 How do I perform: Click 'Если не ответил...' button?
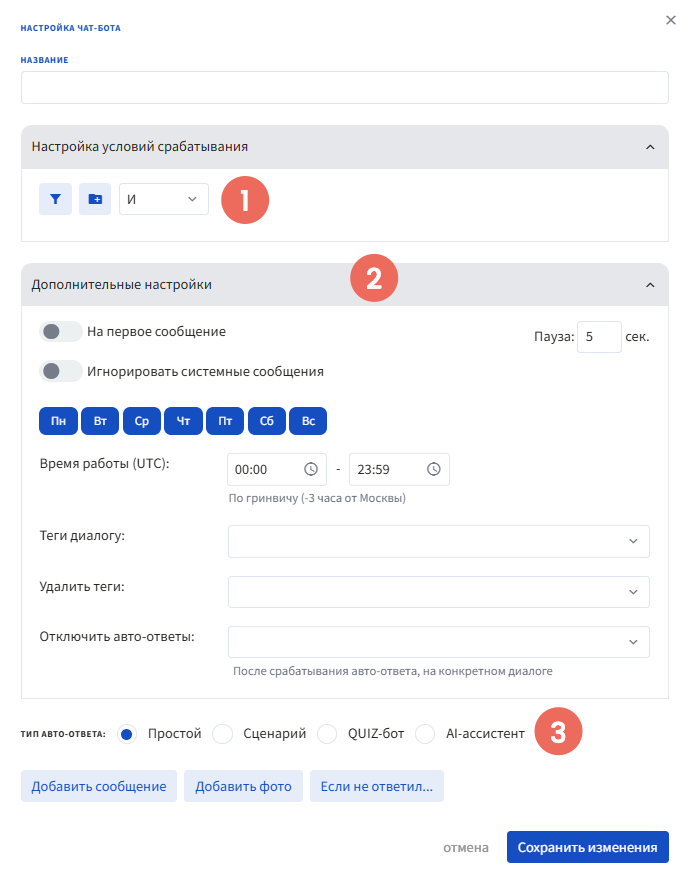click(377, 786)
